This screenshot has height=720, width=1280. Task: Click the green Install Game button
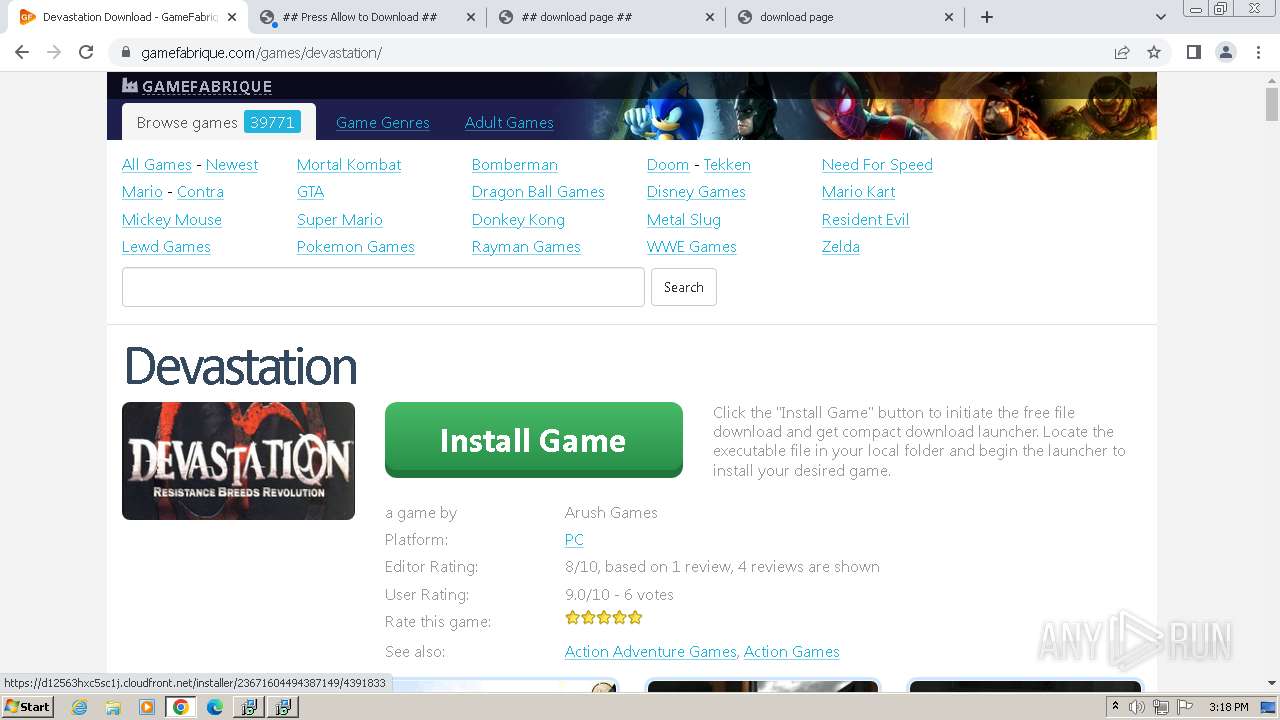point(534,440)
